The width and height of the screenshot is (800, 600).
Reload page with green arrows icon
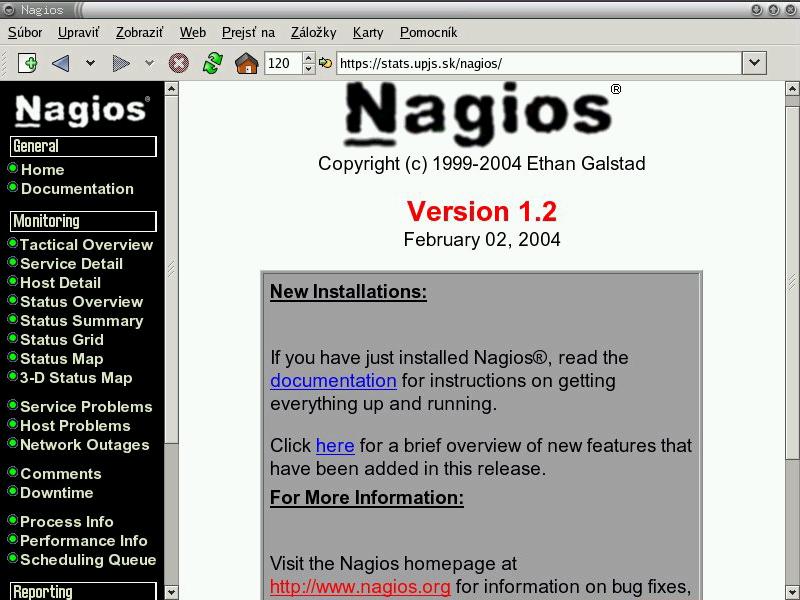[212, 63]
